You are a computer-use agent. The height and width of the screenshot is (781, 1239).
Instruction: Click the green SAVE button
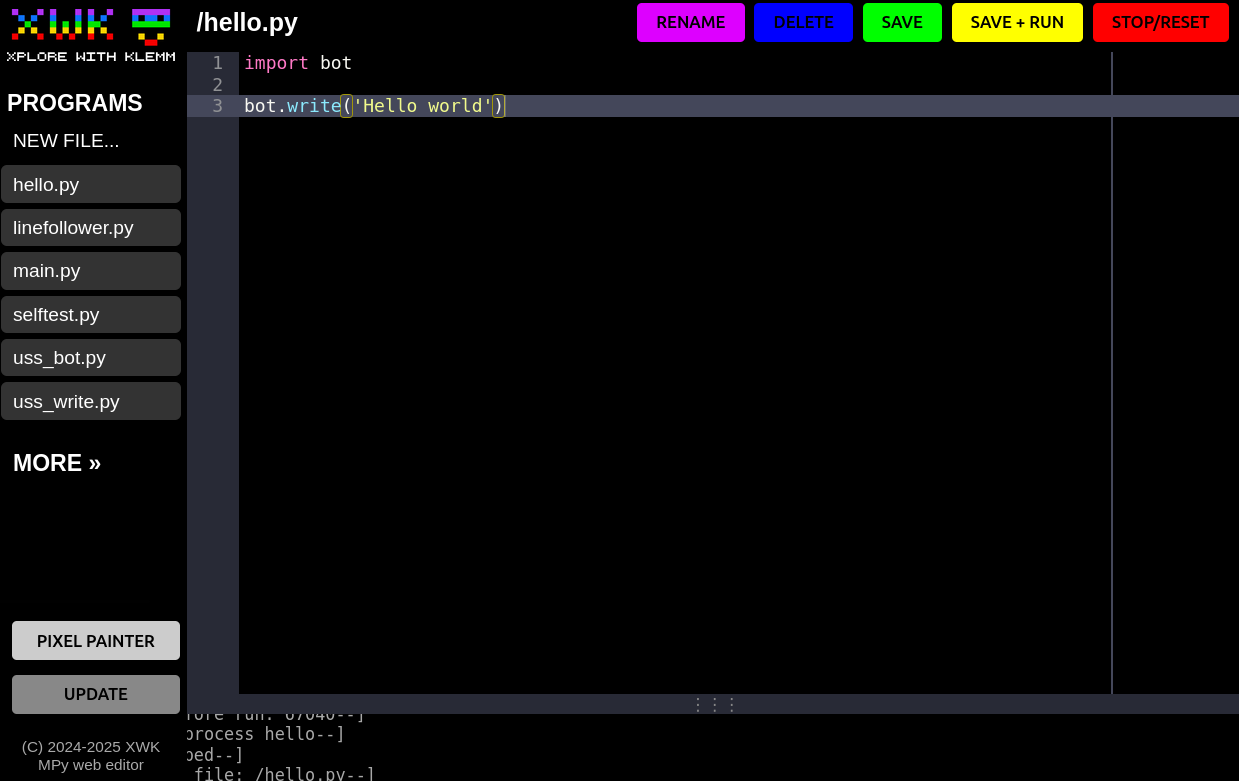pyautogui.click(x=902, y=22)
